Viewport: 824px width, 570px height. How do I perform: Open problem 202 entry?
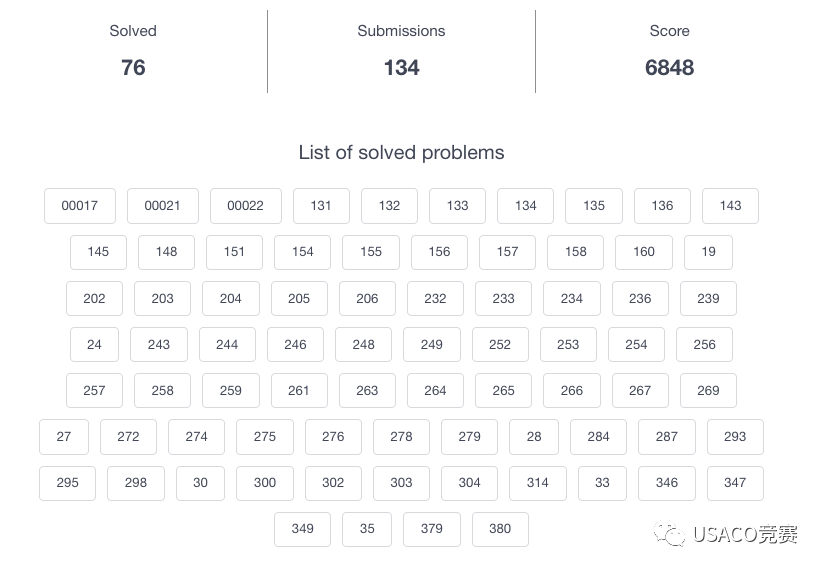[x=94, y=298]
